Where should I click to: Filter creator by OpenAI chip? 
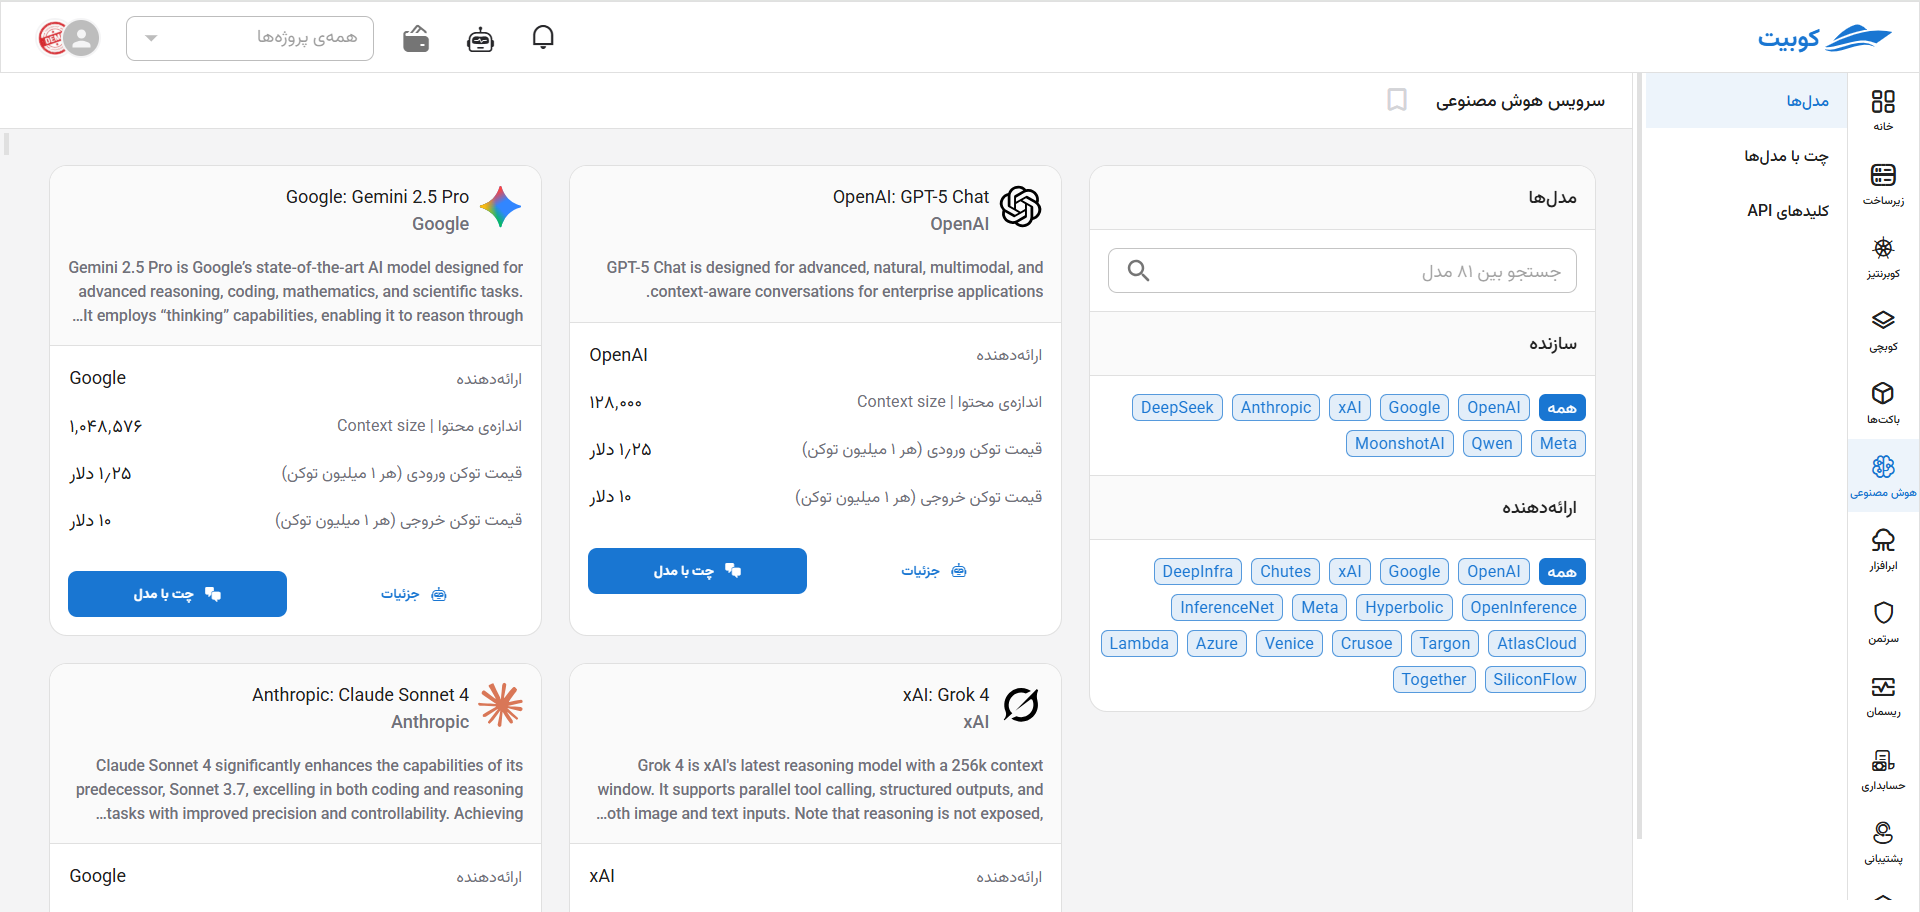1494,407
